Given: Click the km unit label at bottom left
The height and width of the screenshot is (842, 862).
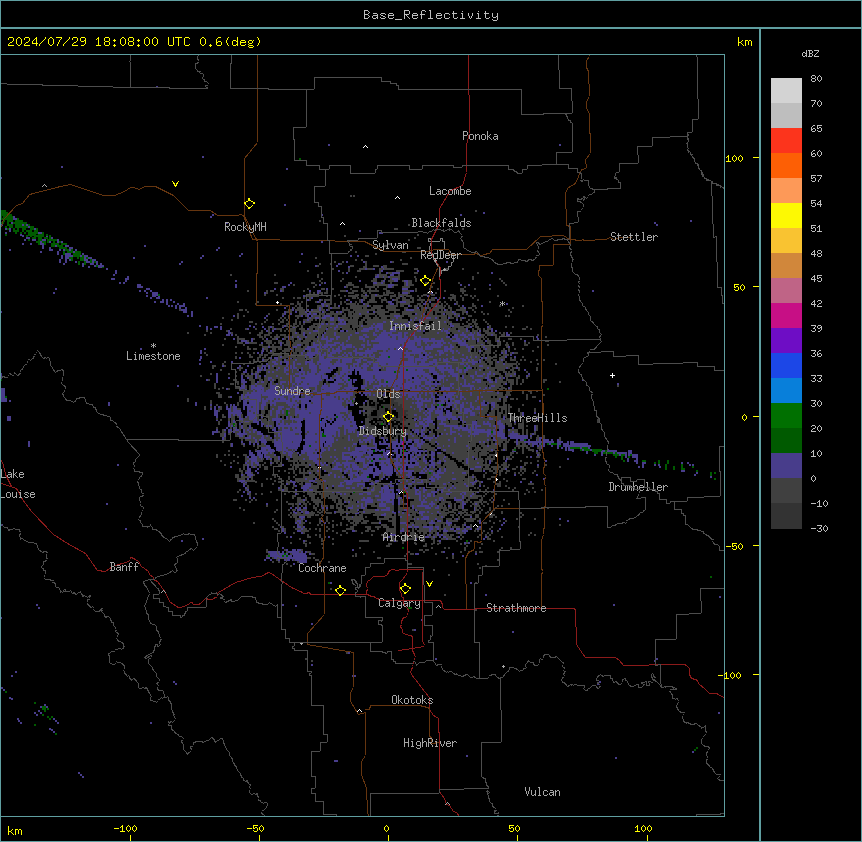Looking at the screenshot, I should pos(15,831).
